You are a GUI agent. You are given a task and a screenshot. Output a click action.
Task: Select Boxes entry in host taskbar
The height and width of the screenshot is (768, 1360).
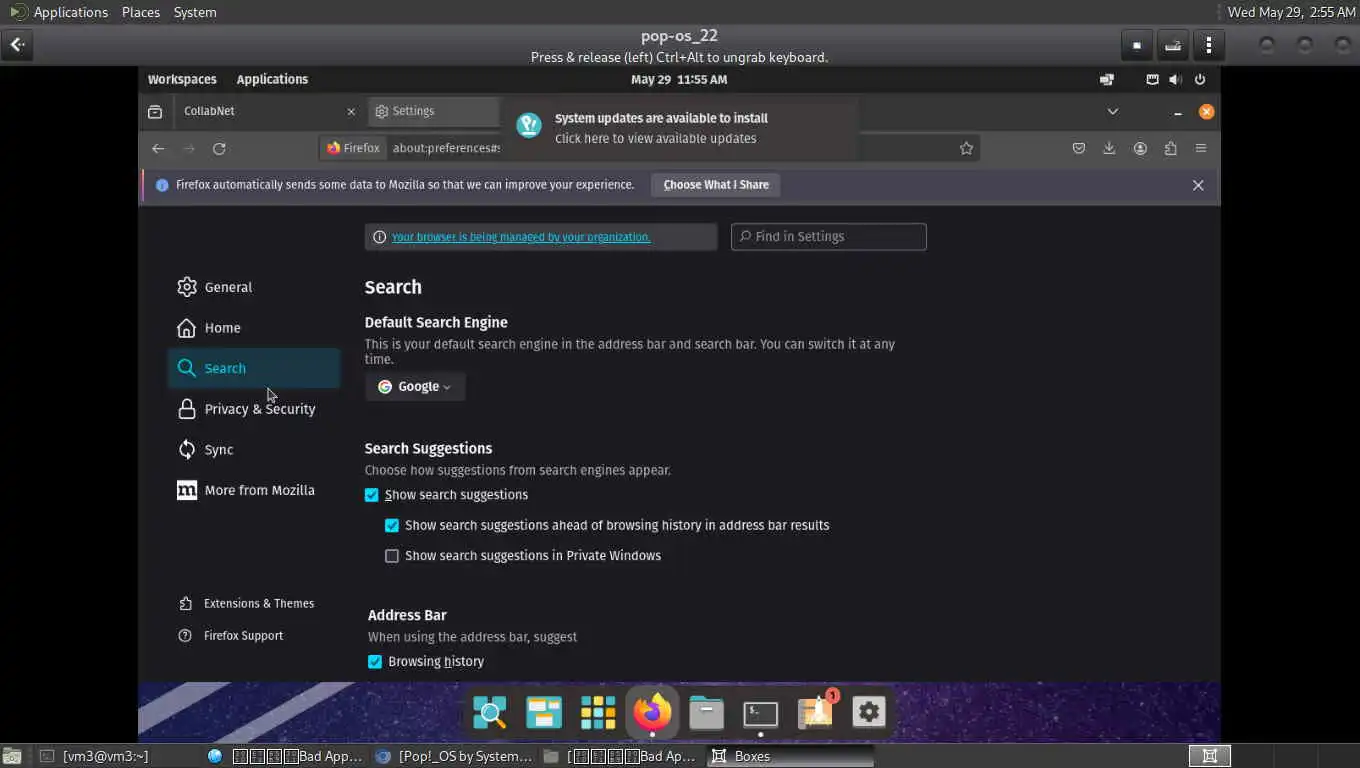[790, 756]
